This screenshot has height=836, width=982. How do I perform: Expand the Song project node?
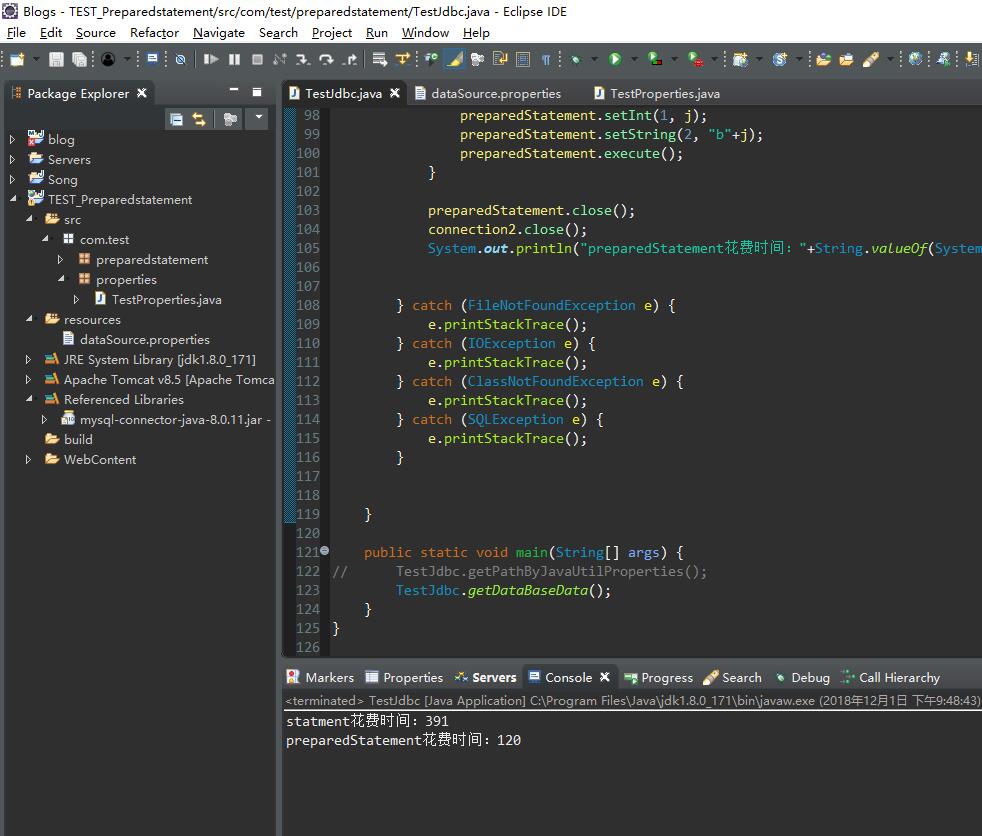12,180
